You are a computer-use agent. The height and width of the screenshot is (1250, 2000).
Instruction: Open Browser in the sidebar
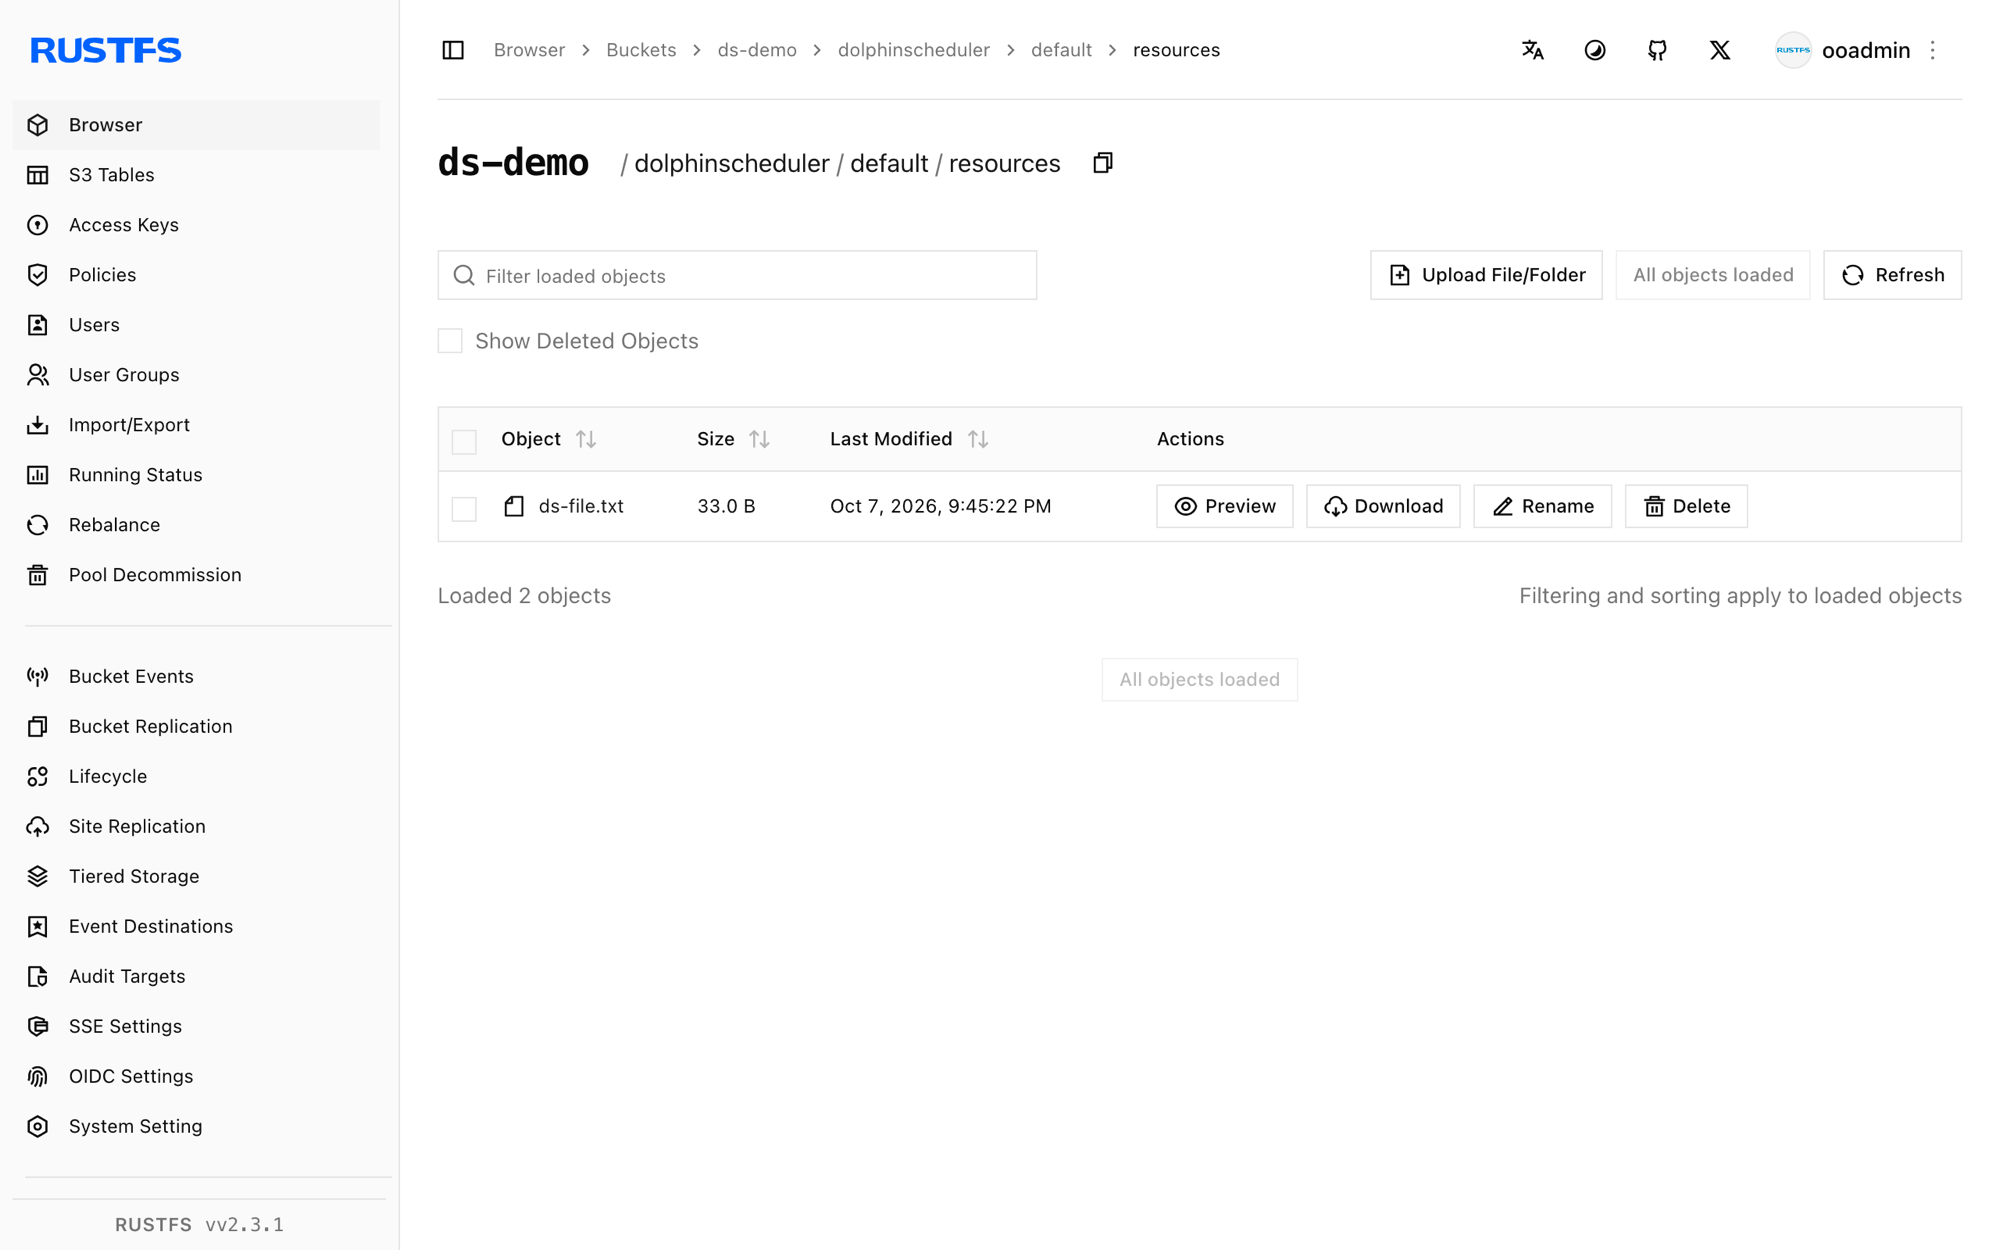196,125
